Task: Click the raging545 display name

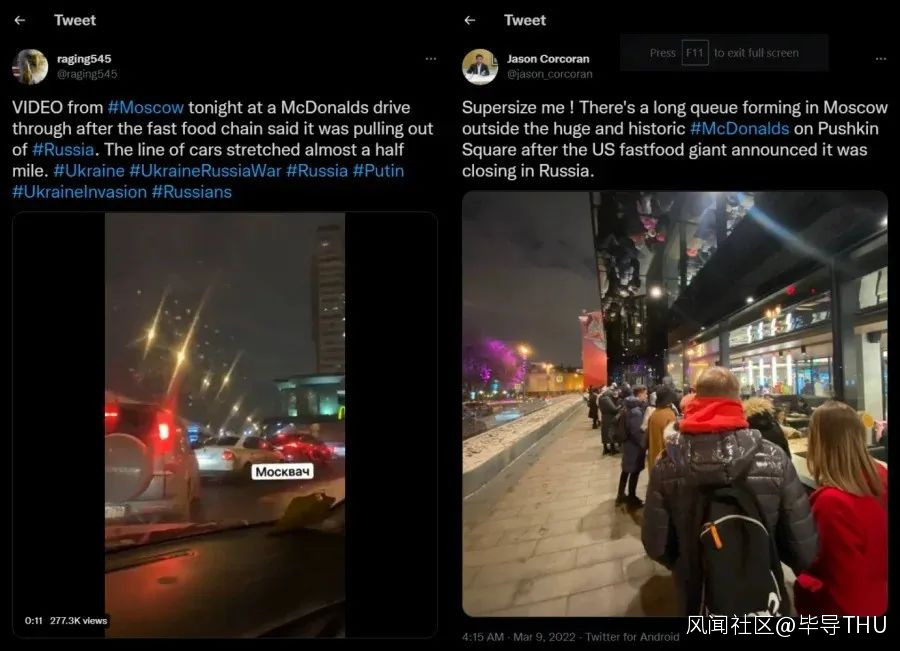Action: click(x=84, y=59)
